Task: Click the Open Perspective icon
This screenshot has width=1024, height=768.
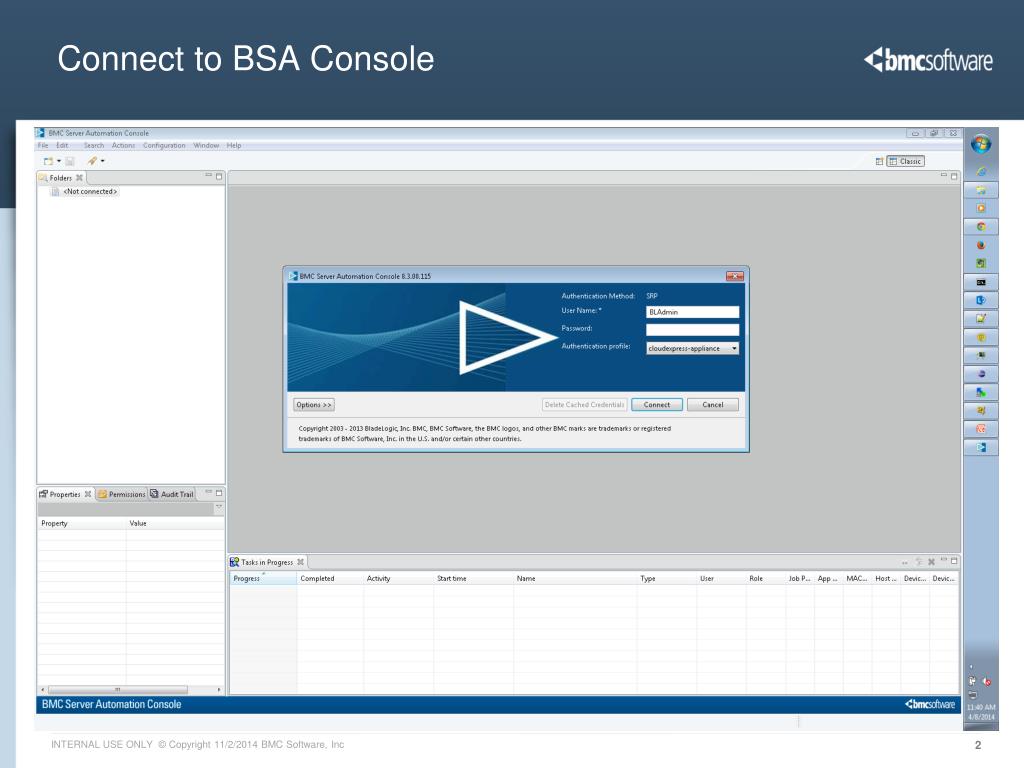Action: [879, 161]
